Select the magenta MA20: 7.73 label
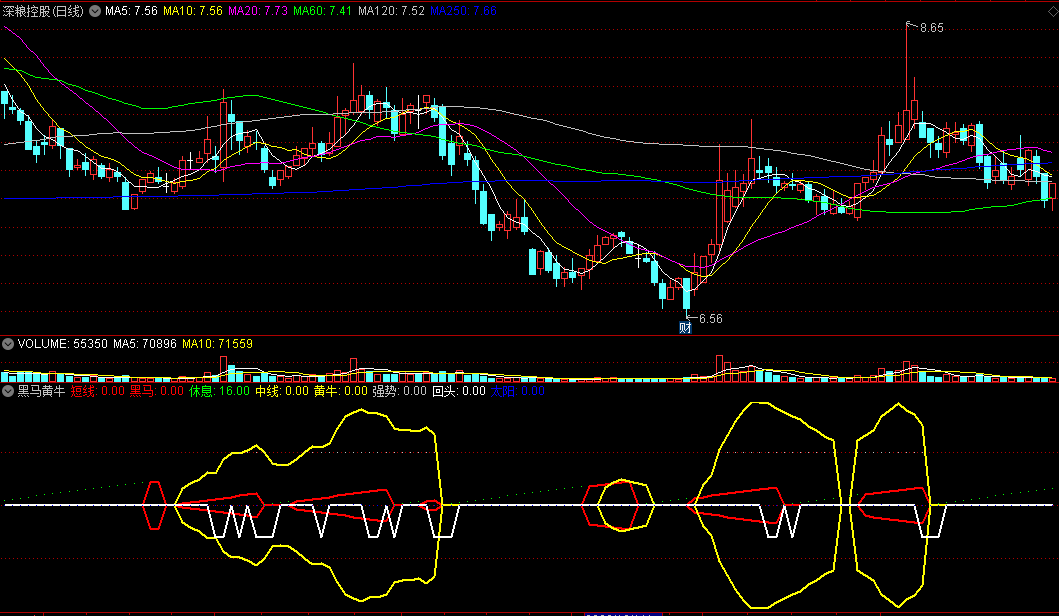The height and width of the screenshot is (616, 1059). click(258, 11)
